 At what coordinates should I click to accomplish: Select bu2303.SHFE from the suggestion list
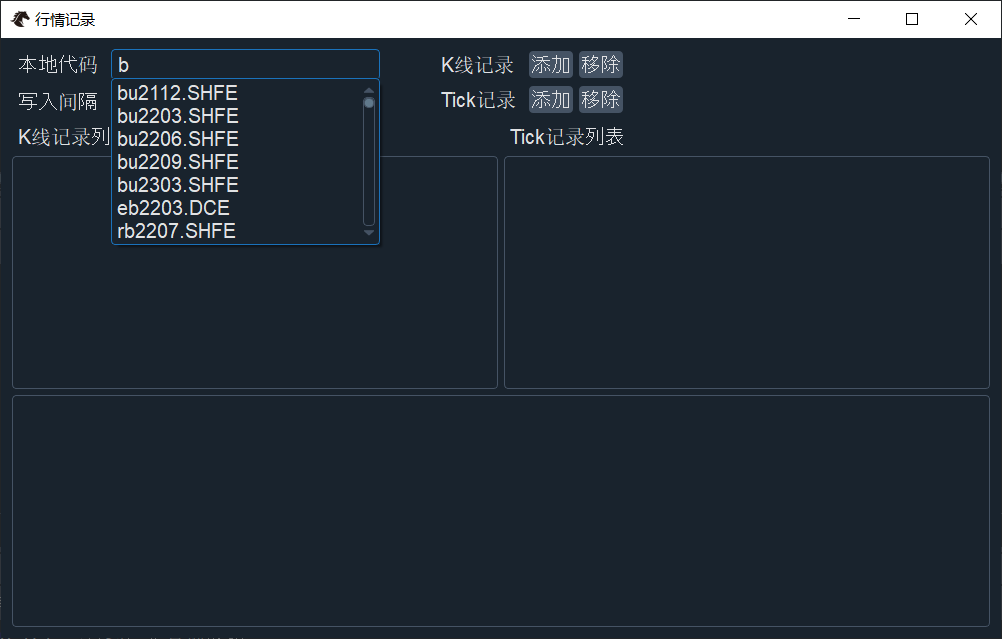click(177, 184)
